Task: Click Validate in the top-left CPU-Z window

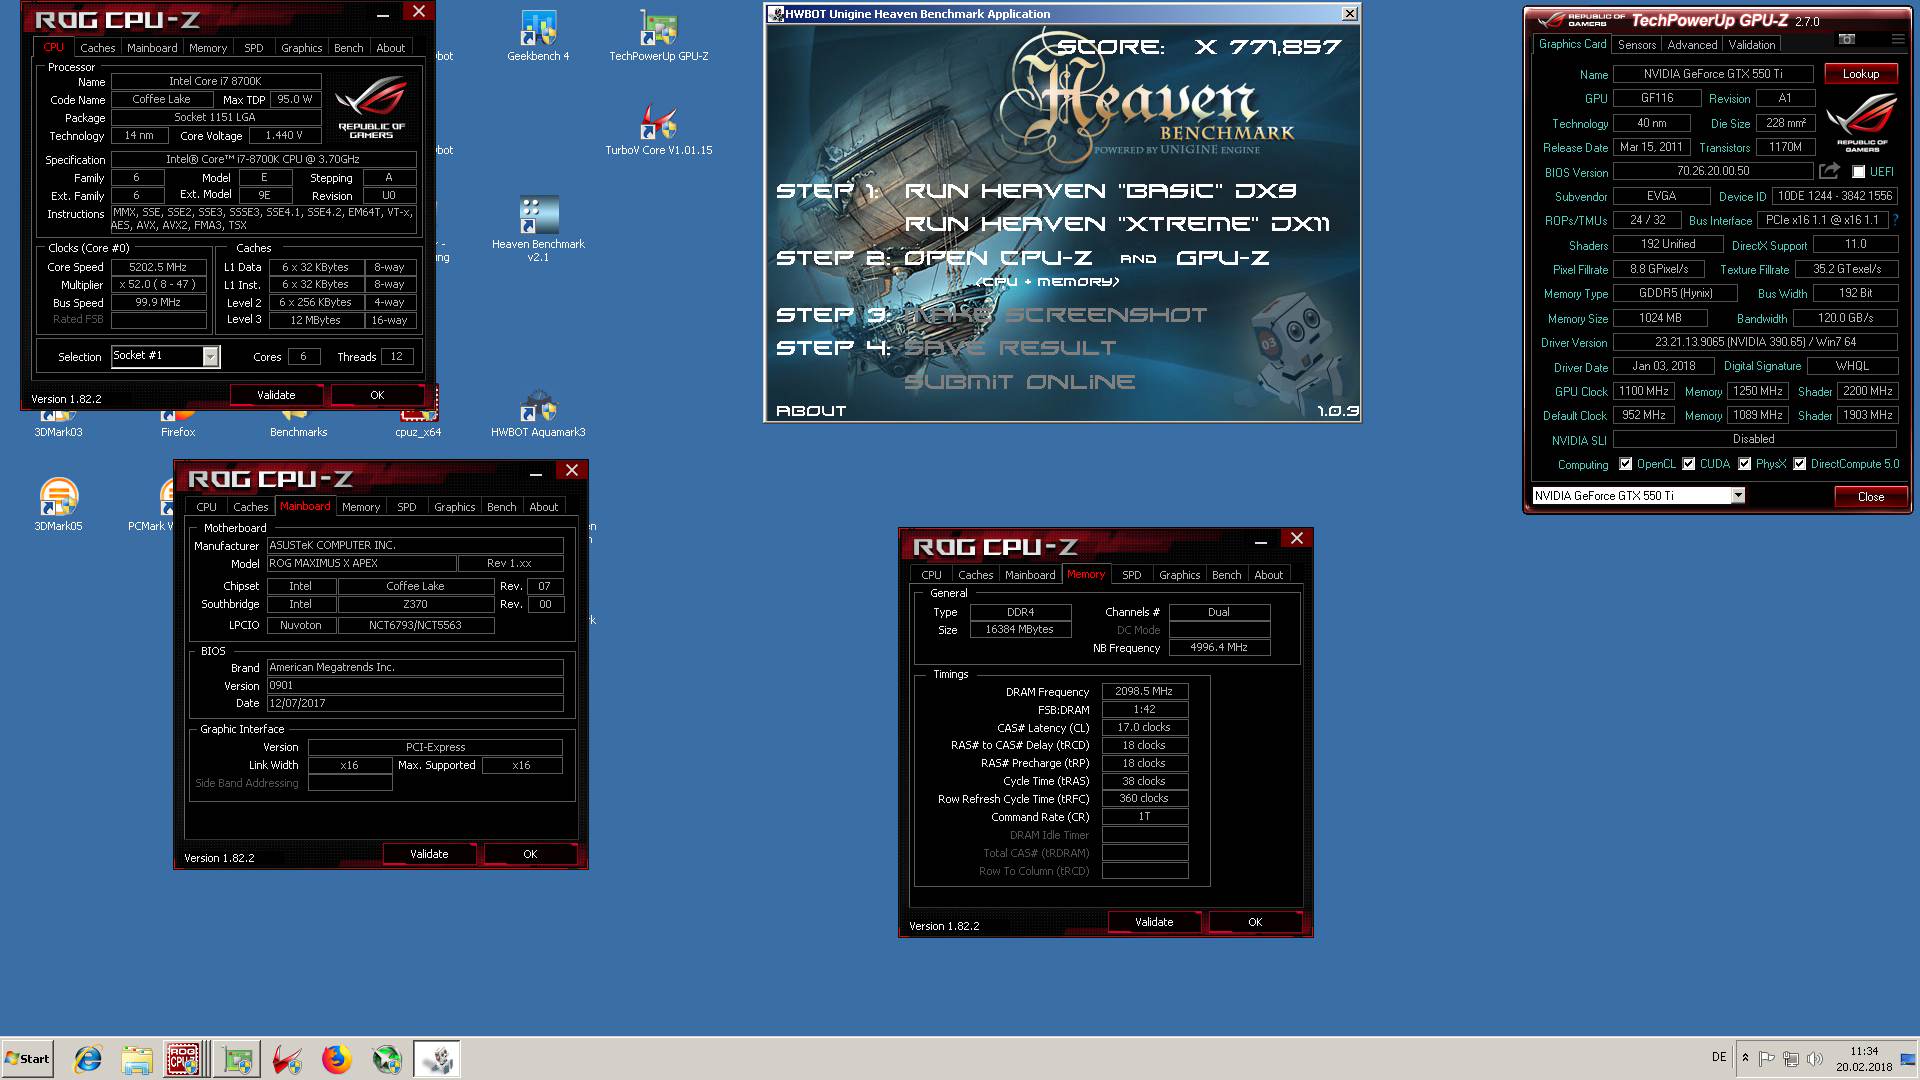Action: click(276, 395)
